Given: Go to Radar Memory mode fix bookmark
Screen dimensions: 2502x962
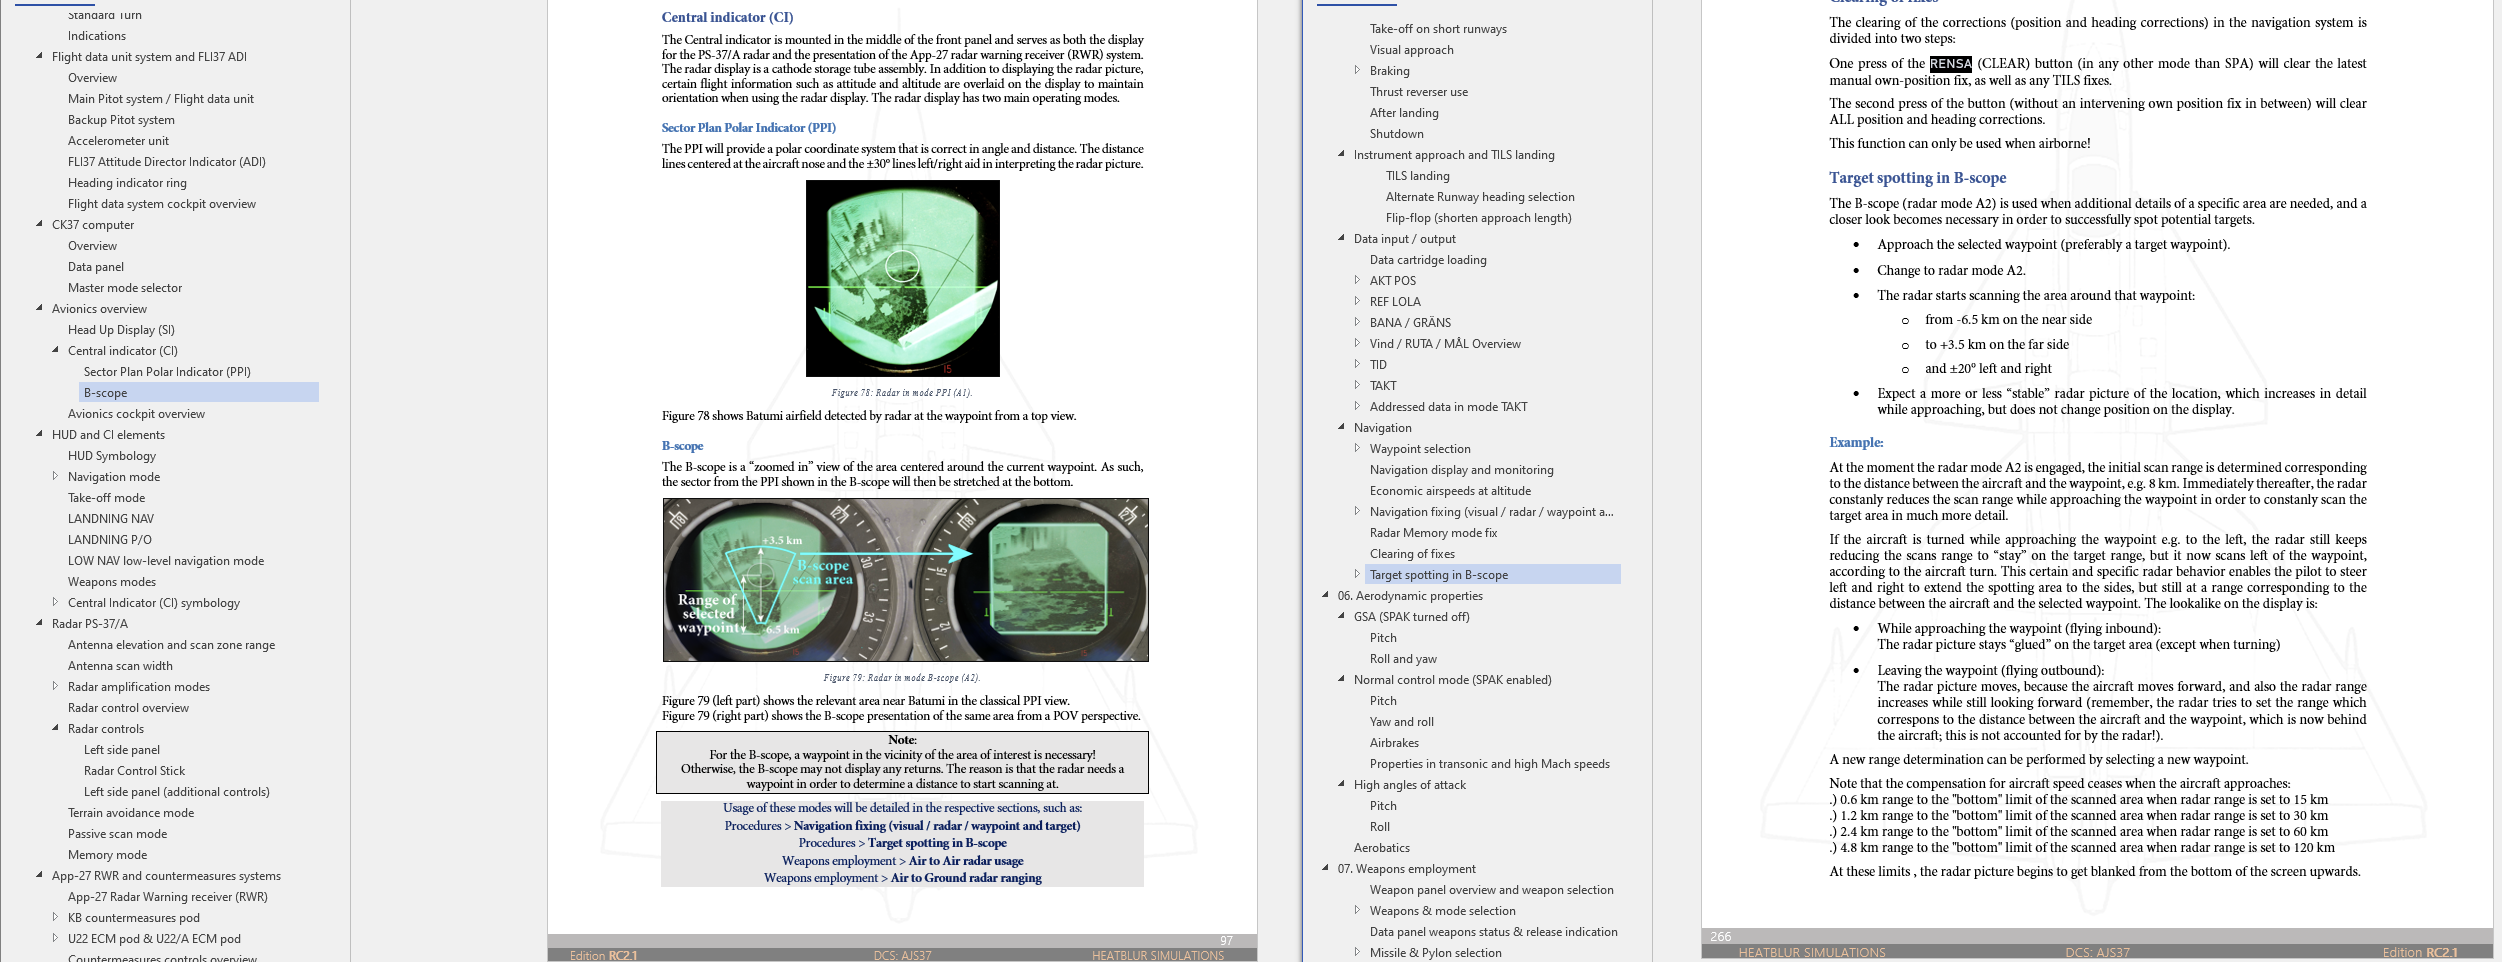Looking at the screenshot, I should point(1433,533).
